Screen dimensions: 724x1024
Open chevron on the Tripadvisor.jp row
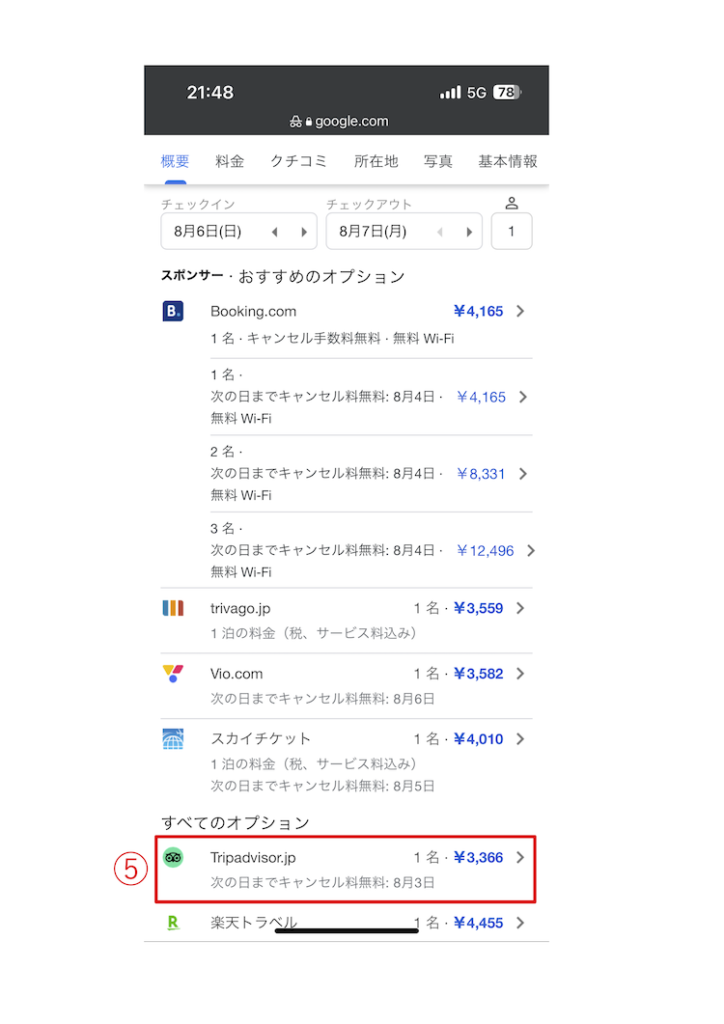tap(520, 857)
